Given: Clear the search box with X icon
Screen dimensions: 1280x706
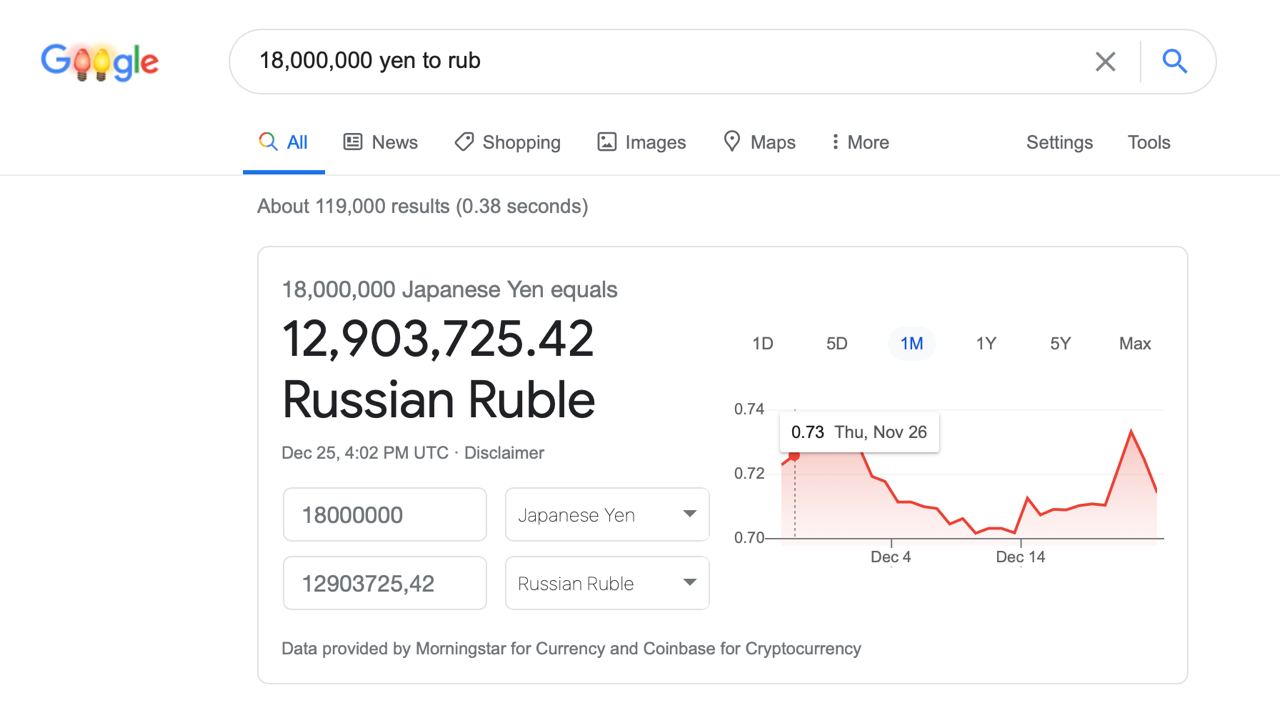Looking at the screenshot, I should (x=1105, y=62).
